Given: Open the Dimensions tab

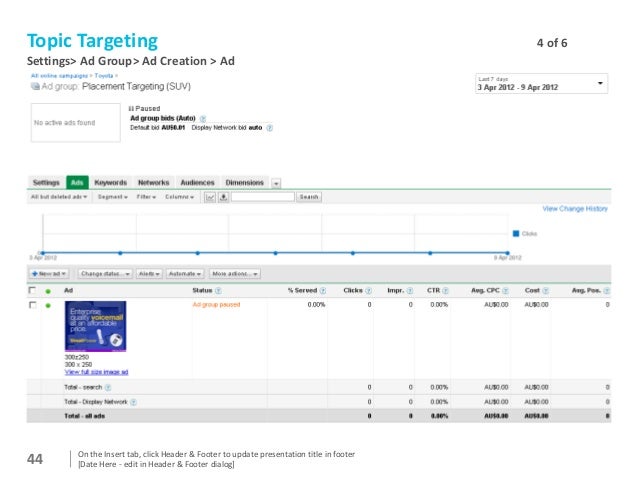Looking at the screenshot, I should pos(244,183).
